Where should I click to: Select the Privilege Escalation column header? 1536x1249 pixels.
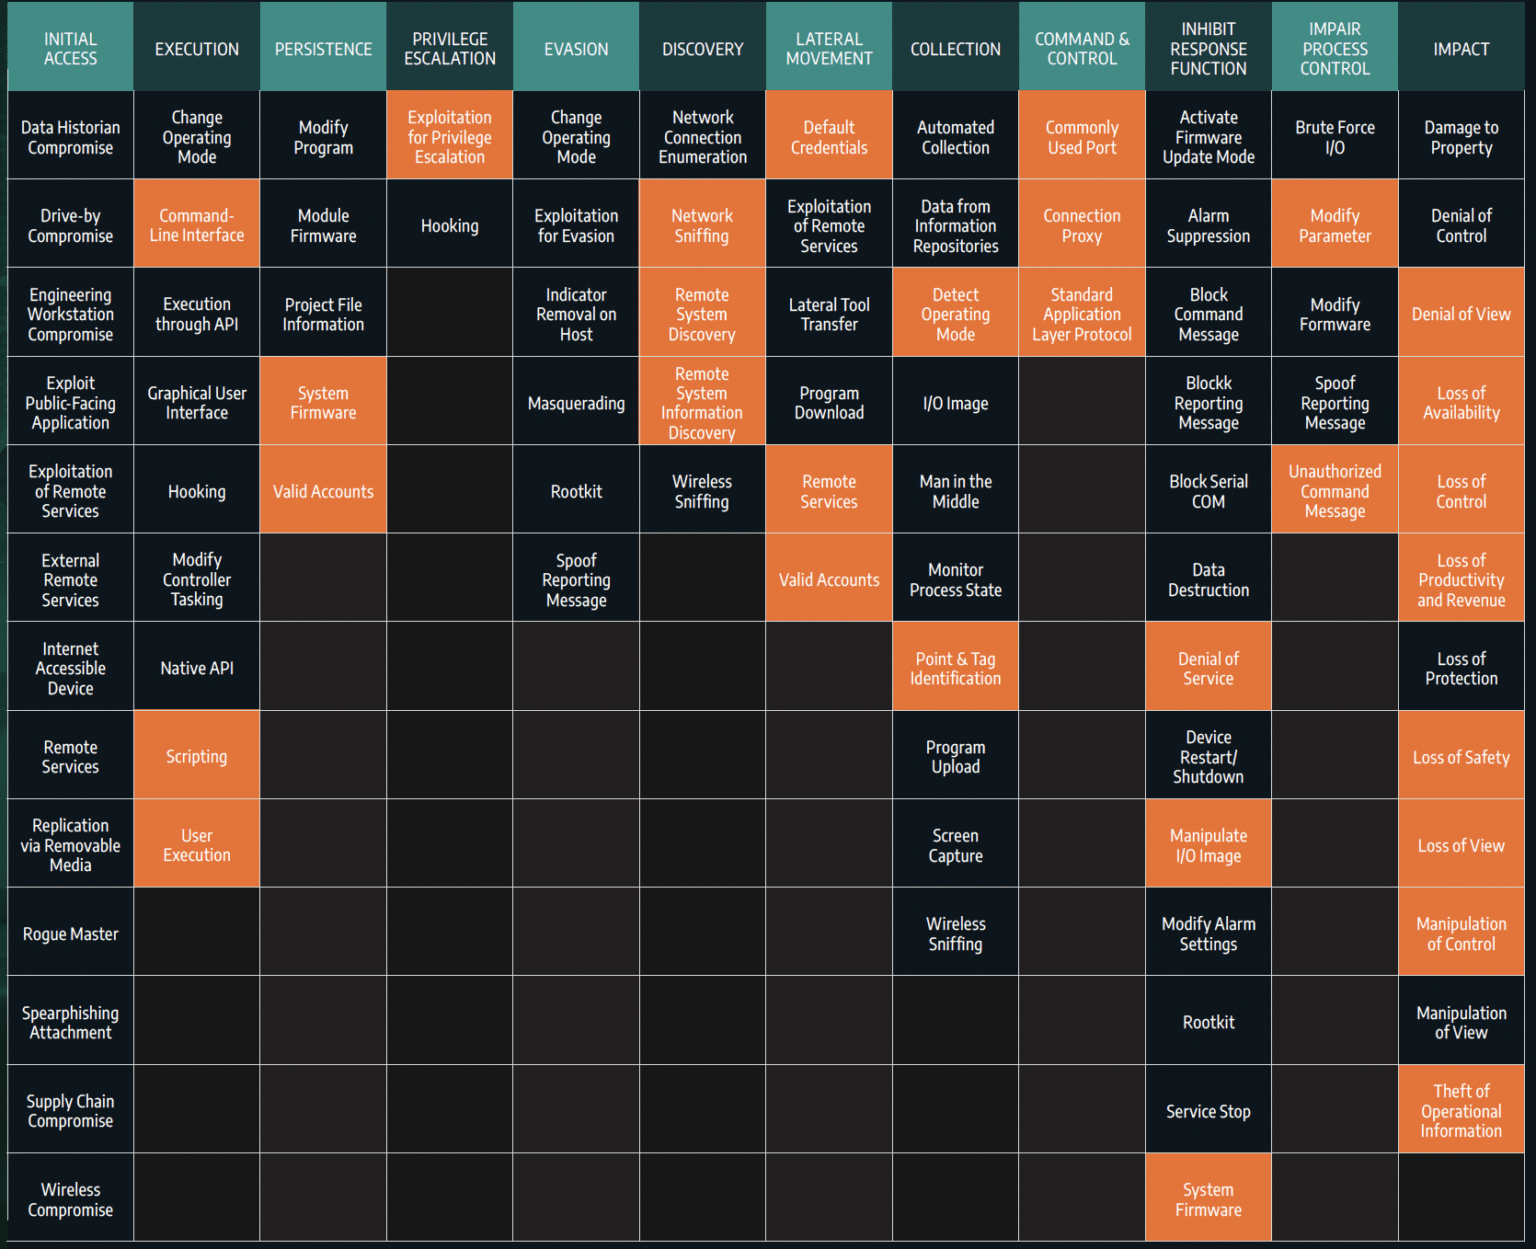pos(450,47)
